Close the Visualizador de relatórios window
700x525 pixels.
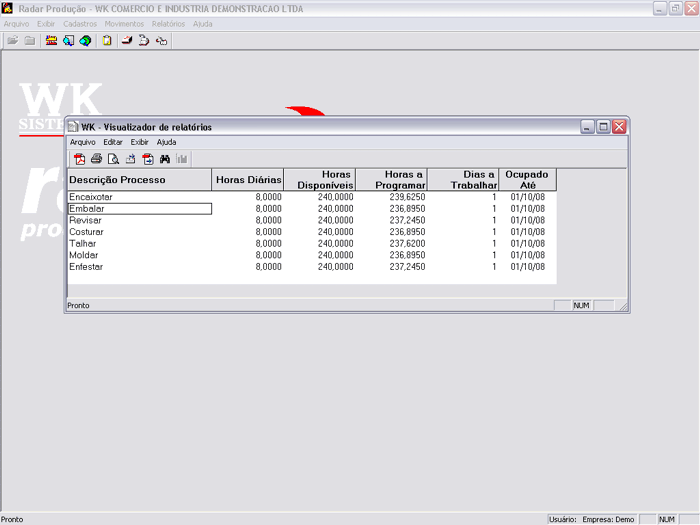(619, 127)
